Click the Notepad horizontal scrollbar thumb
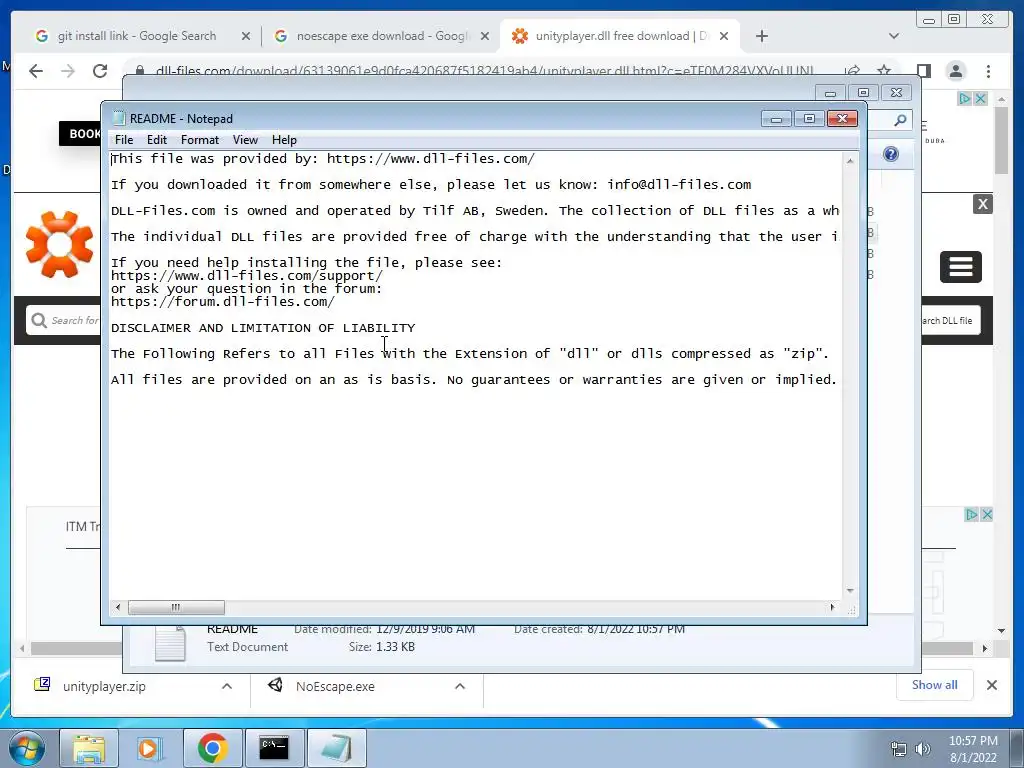The height and width of the screenshot is (768, 1024). coord(176,607)
